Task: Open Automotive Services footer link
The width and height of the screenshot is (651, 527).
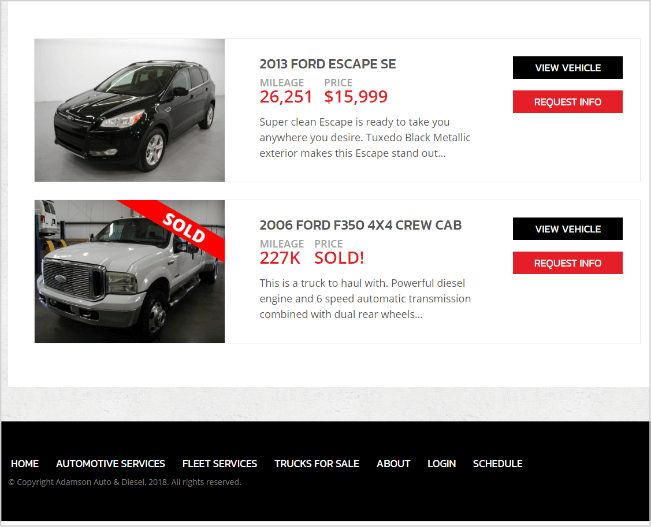Action: point(110,463)
